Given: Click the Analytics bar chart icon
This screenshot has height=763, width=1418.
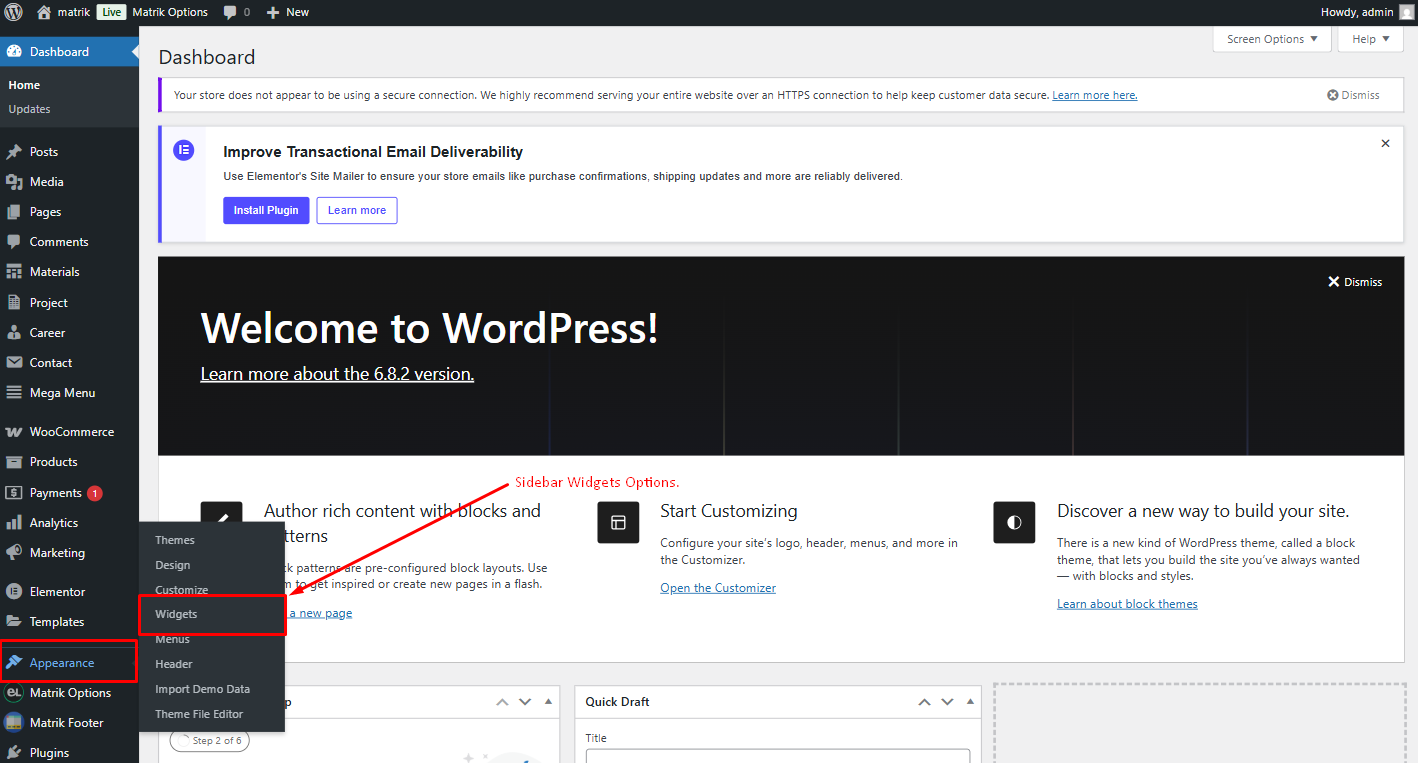Looking at the screenshot, I should pyautogui.click(x=14, y=523).
